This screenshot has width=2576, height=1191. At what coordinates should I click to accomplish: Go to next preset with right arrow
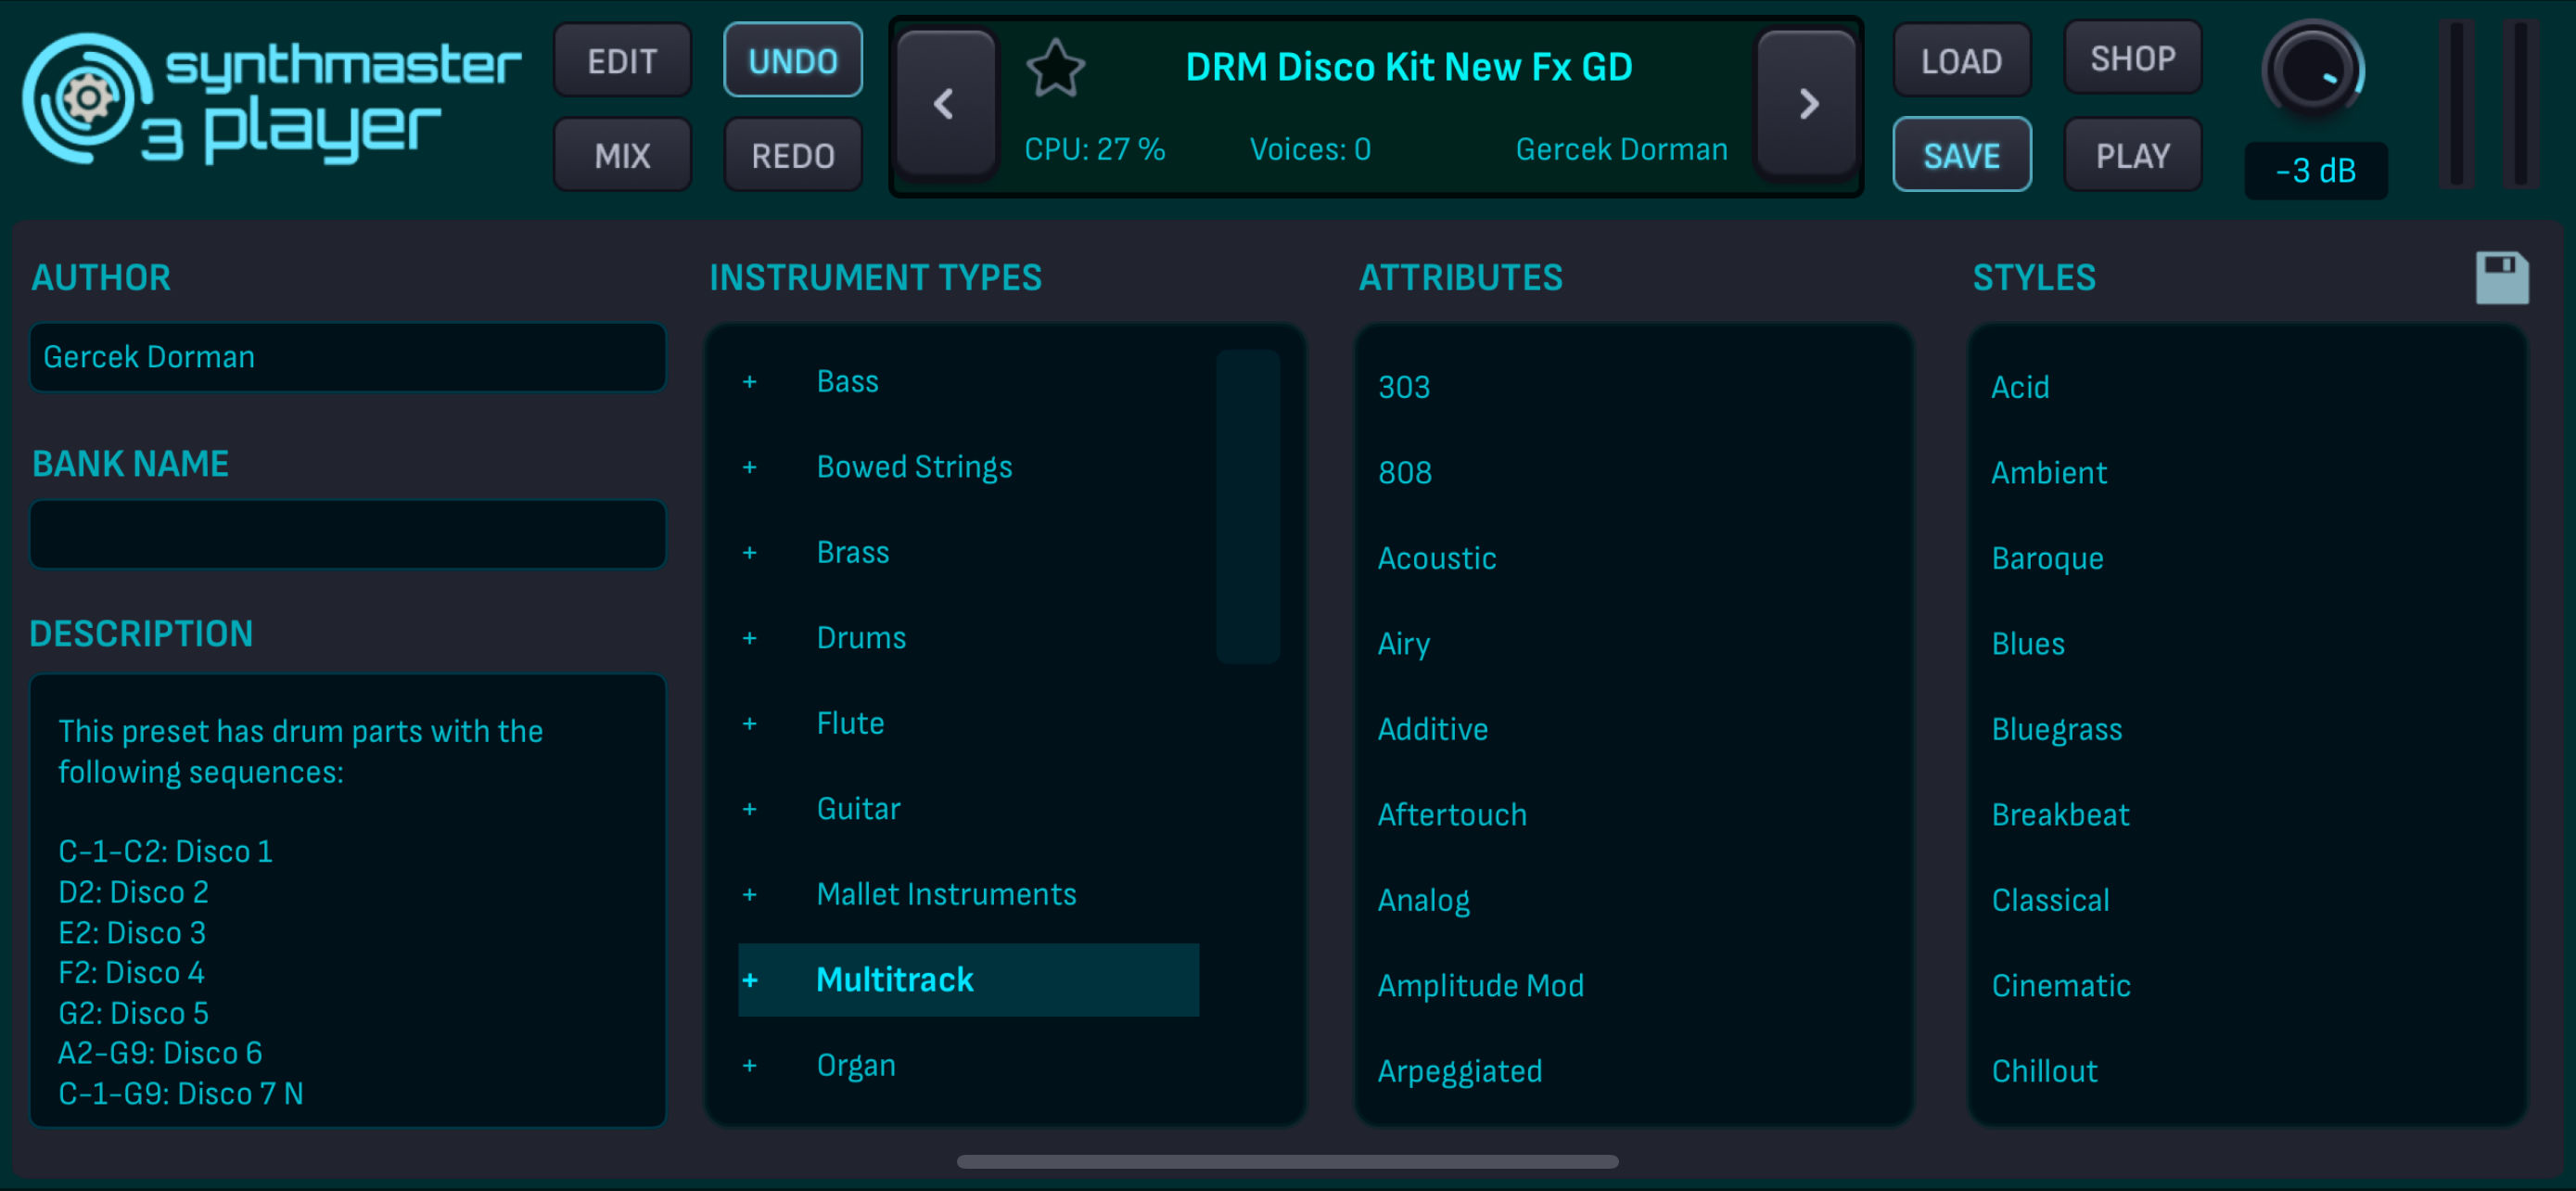click(x=1808, y=104)
